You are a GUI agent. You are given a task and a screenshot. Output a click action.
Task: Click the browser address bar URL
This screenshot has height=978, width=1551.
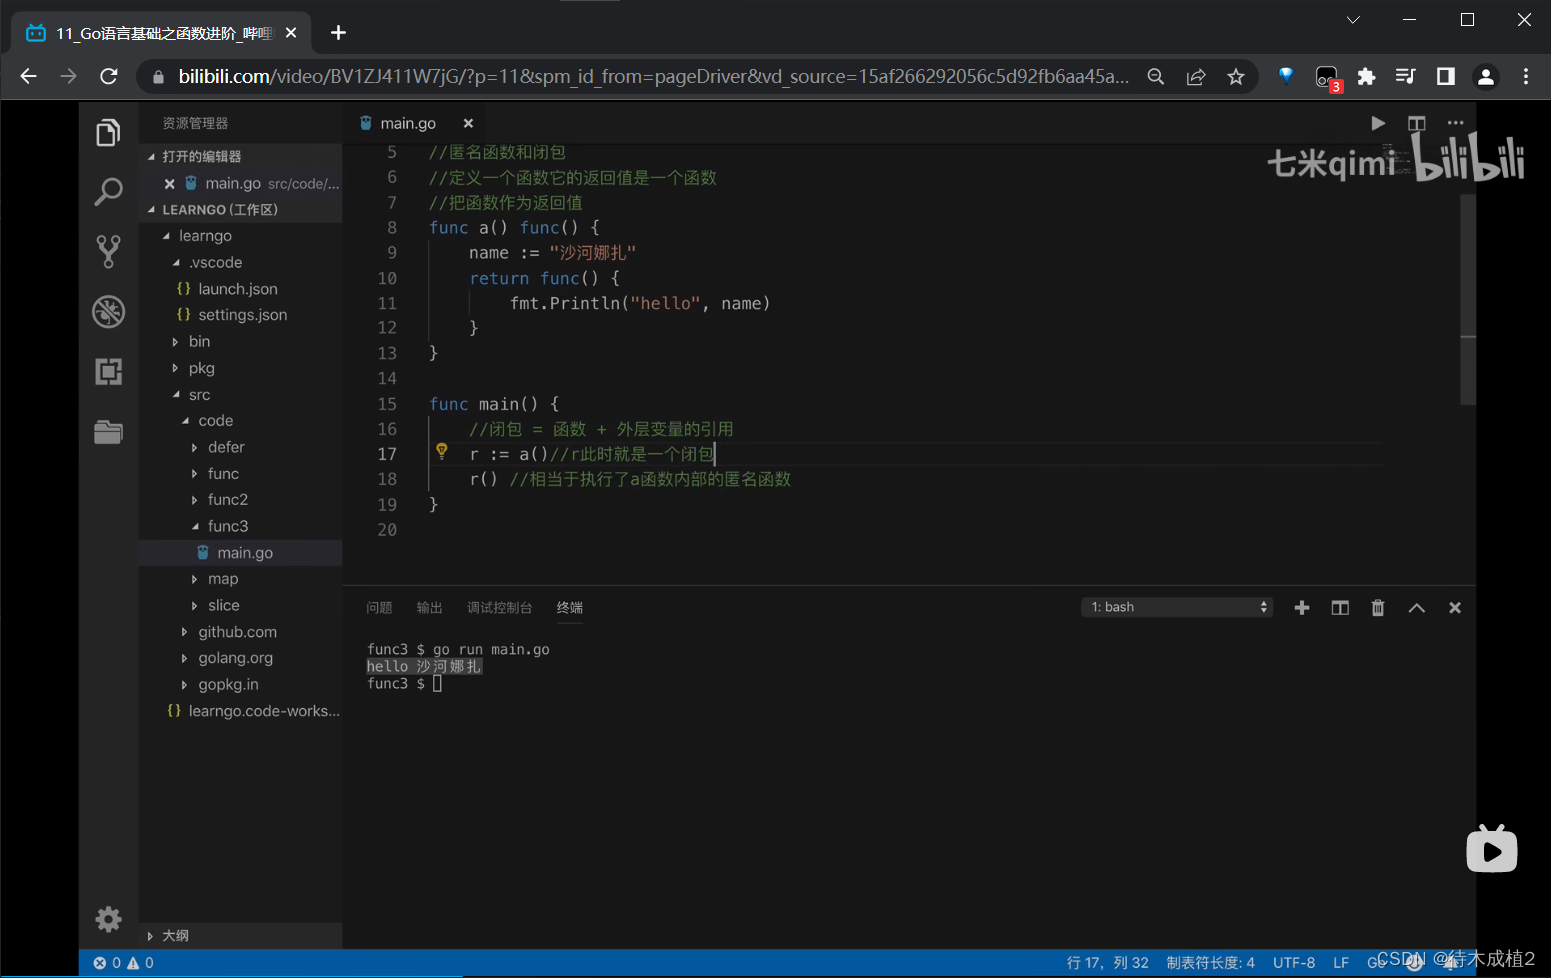click(653, 76)
